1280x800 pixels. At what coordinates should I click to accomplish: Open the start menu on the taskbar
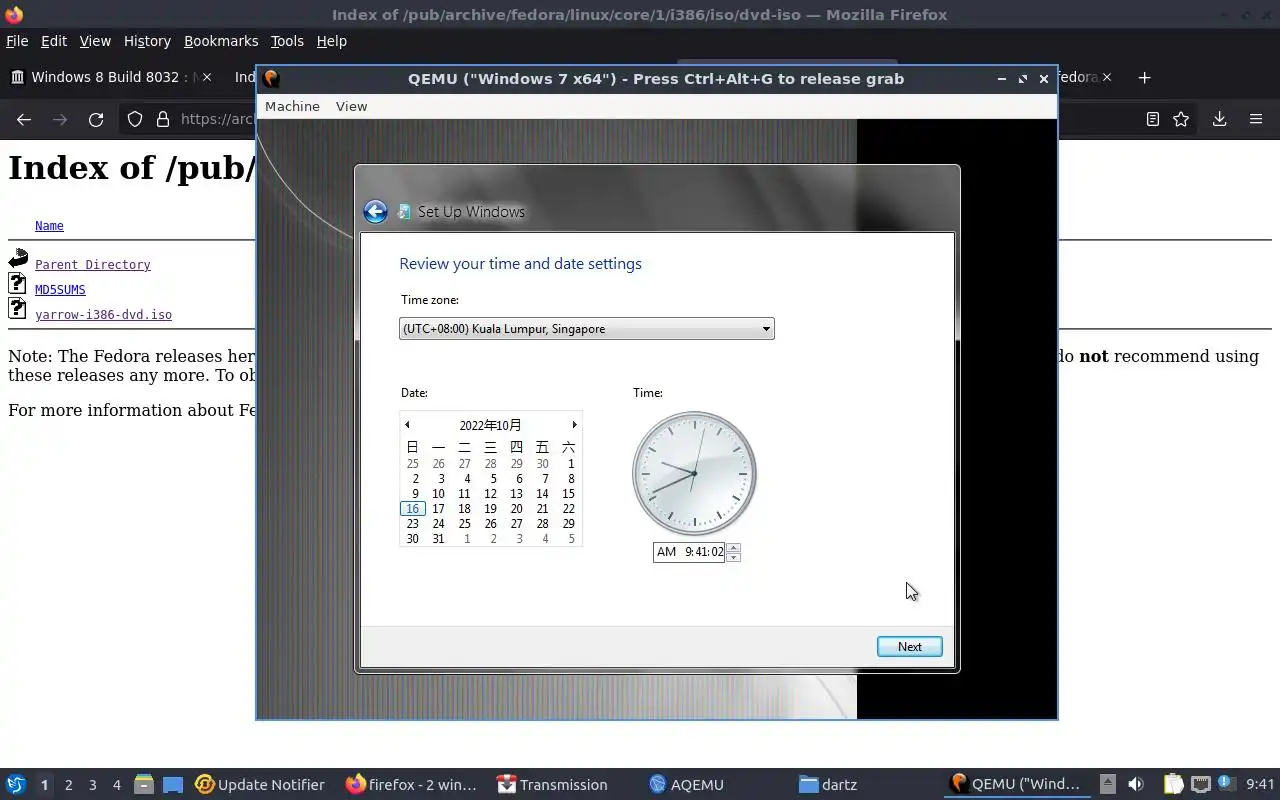pyautogui.click(x=16, y=784)
